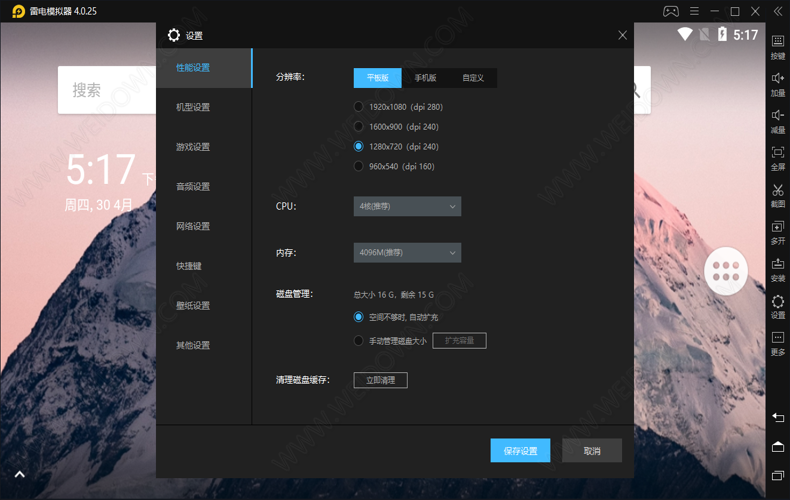Choose the 960x540 (dpi 160) resolution
Image resolution: width=790 pixels, height=500 pixels.
click(x=359, y=167)
